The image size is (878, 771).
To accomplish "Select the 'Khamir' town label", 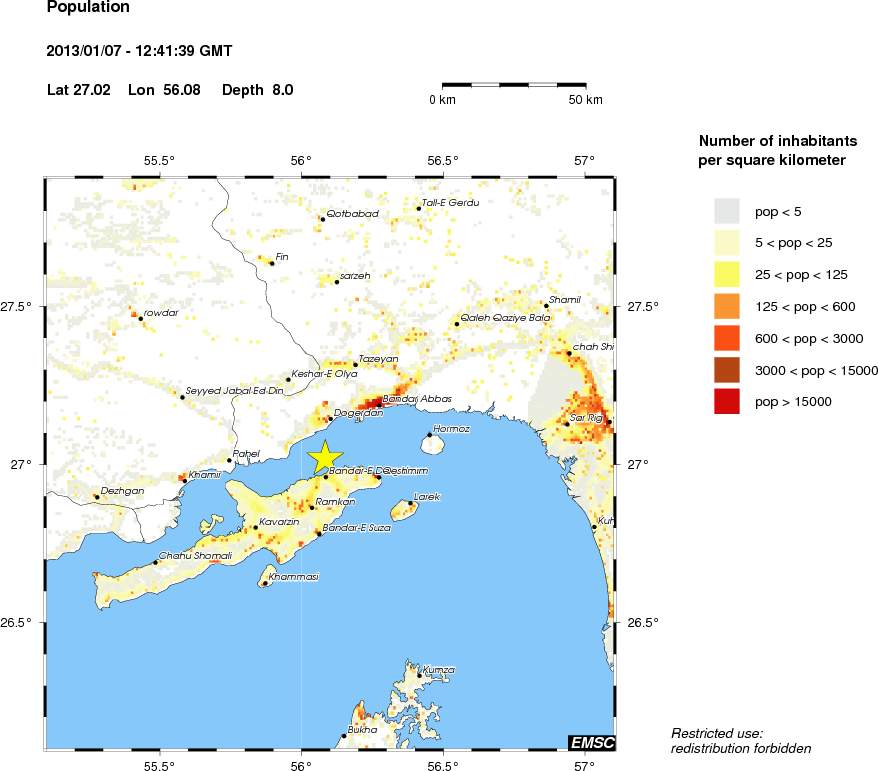I will point(204,475).
